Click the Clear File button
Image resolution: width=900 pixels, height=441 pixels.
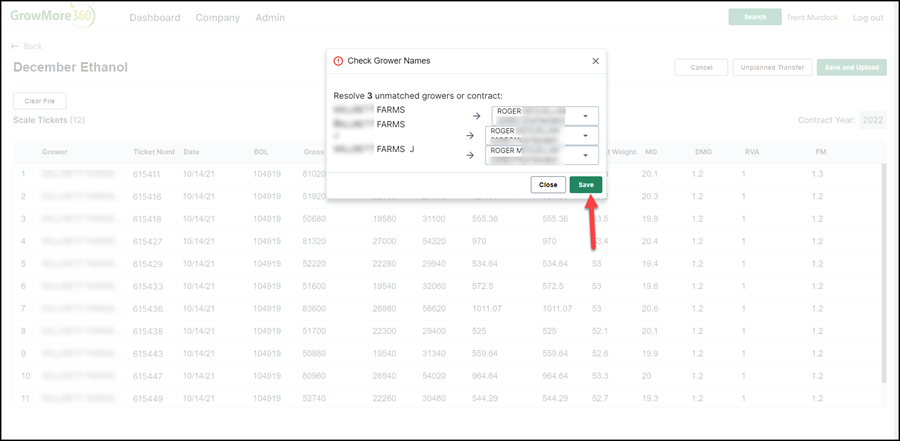(x=40, y=101)
